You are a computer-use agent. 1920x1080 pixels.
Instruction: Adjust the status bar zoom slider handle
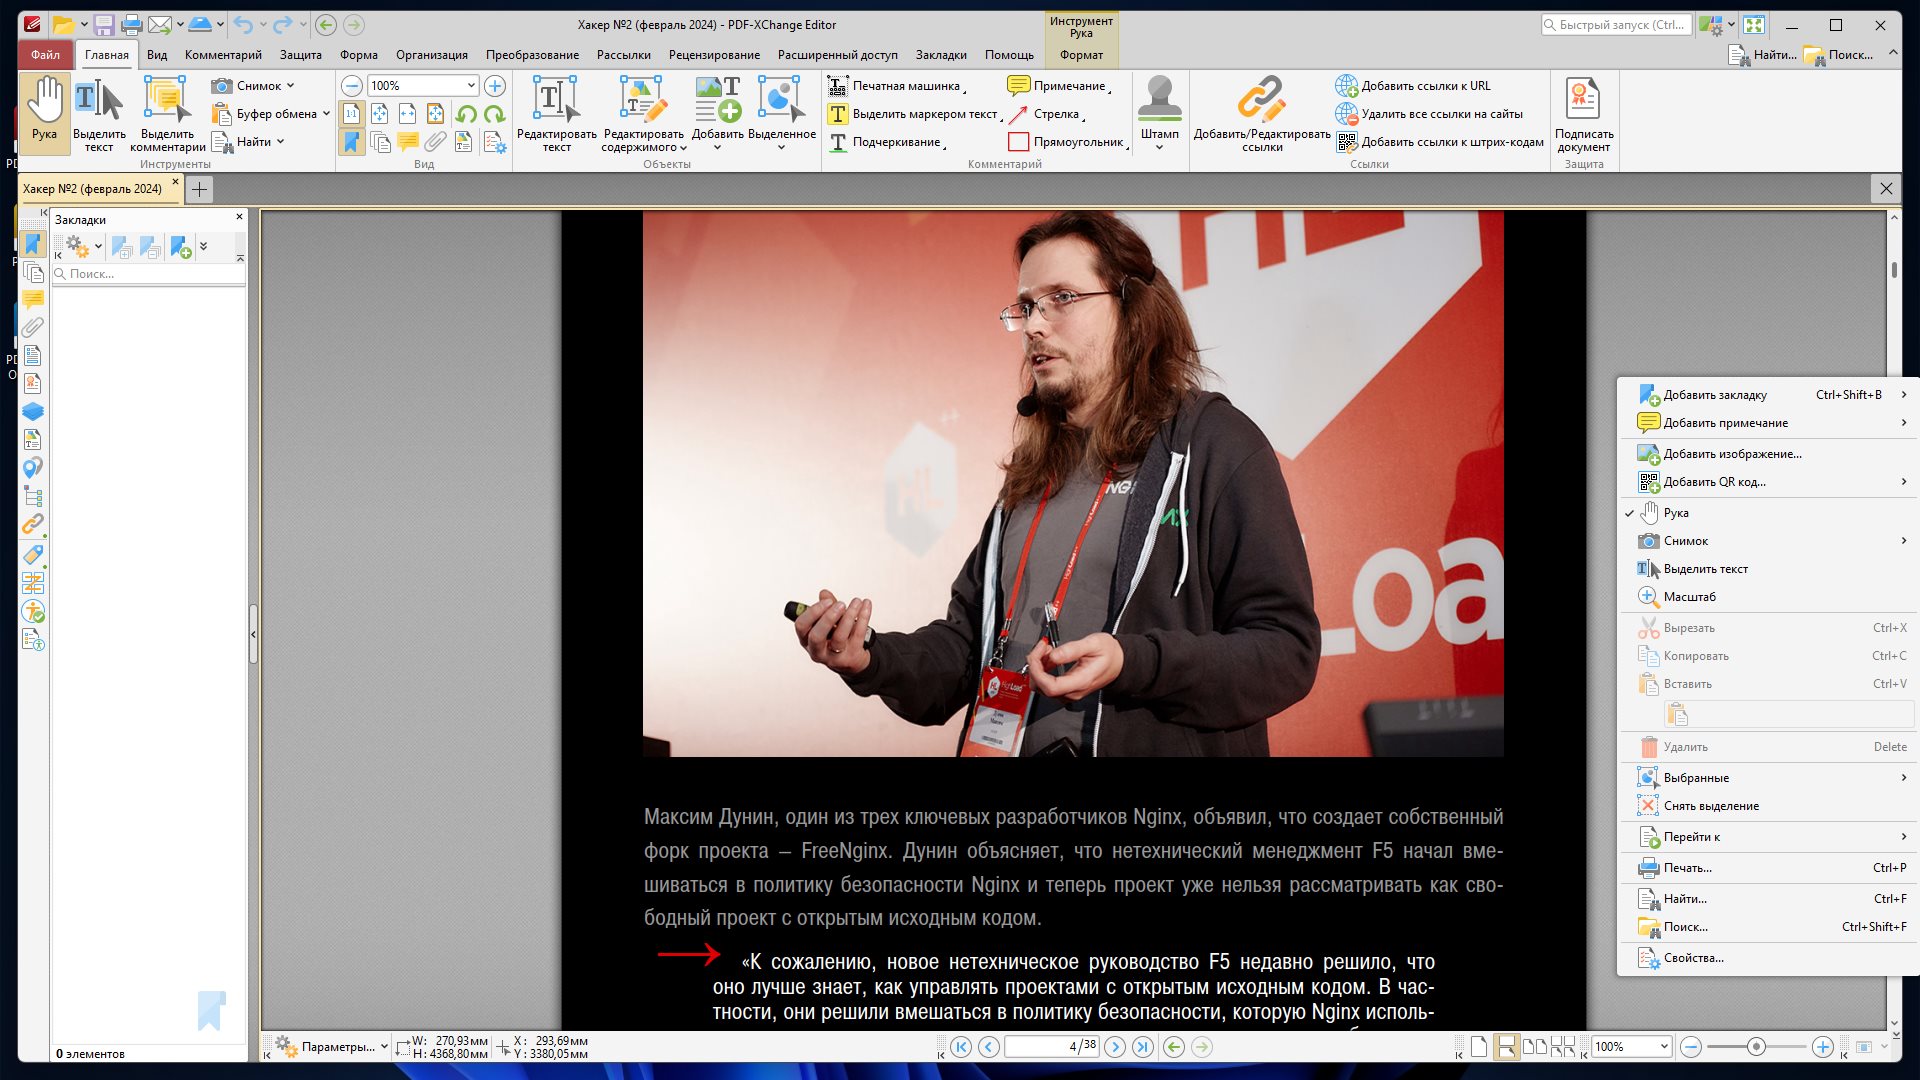1756,1047
